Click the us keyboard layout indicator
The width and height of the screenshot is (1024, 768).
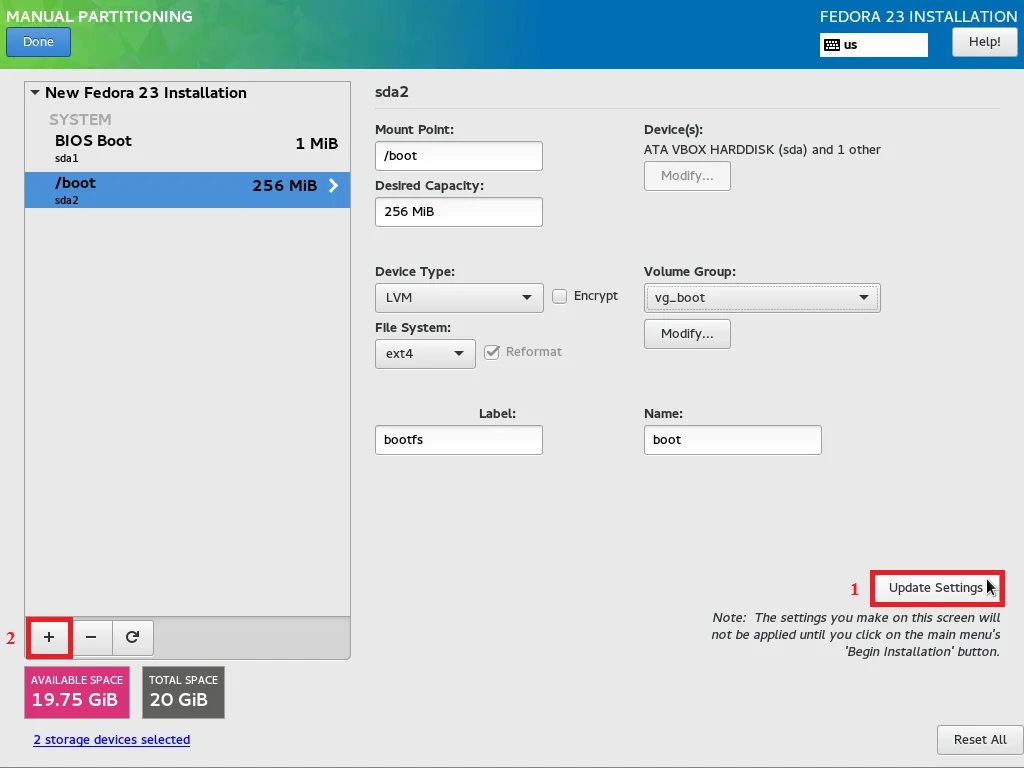(874, 45)
